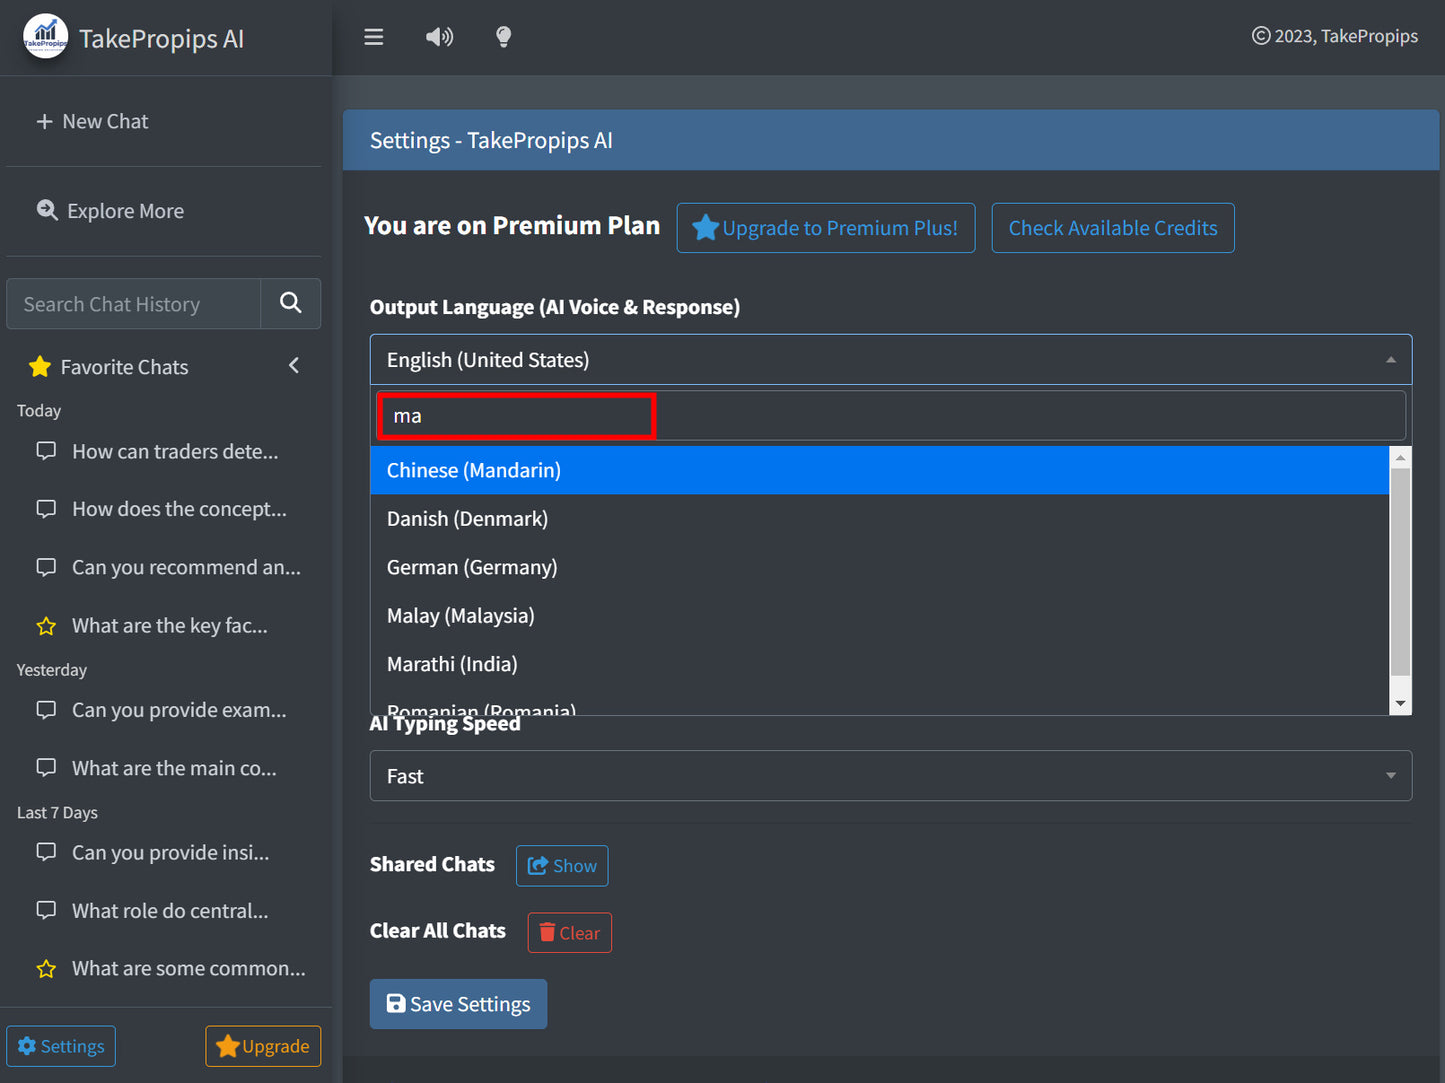Viewport: 1445px width, 1083px height.
Task: Click the orange Upgrade button
Action: coord(263,1046)
